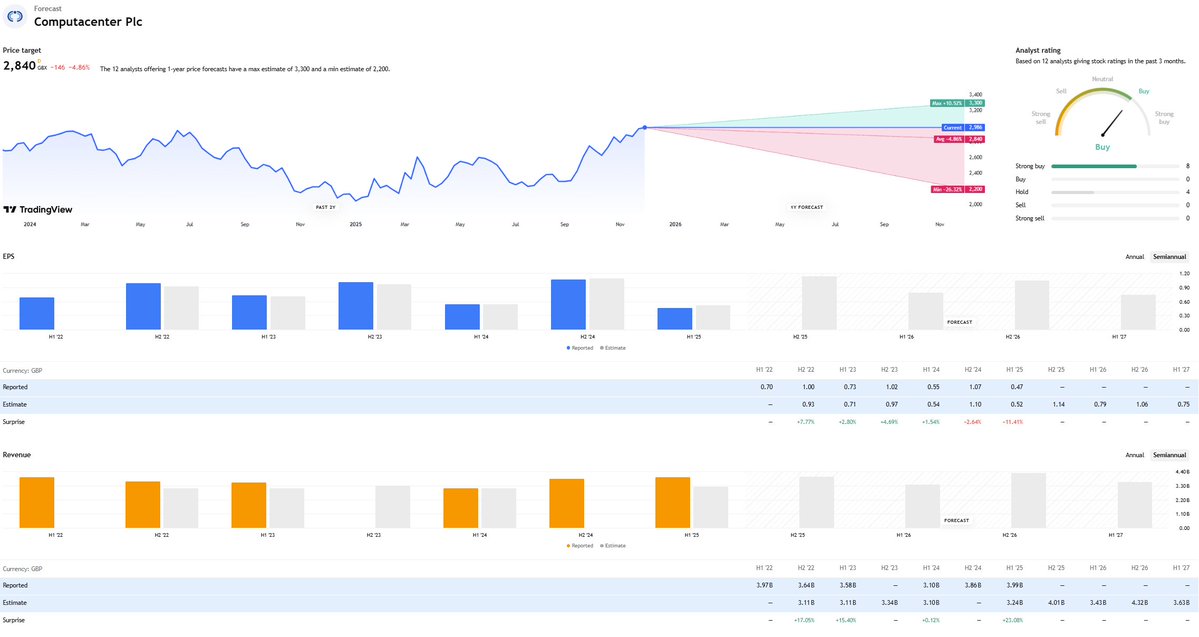The image size is (1199, 637).
Task: Click the blue EPS bar for H2 '24
Action: [568, 304]
